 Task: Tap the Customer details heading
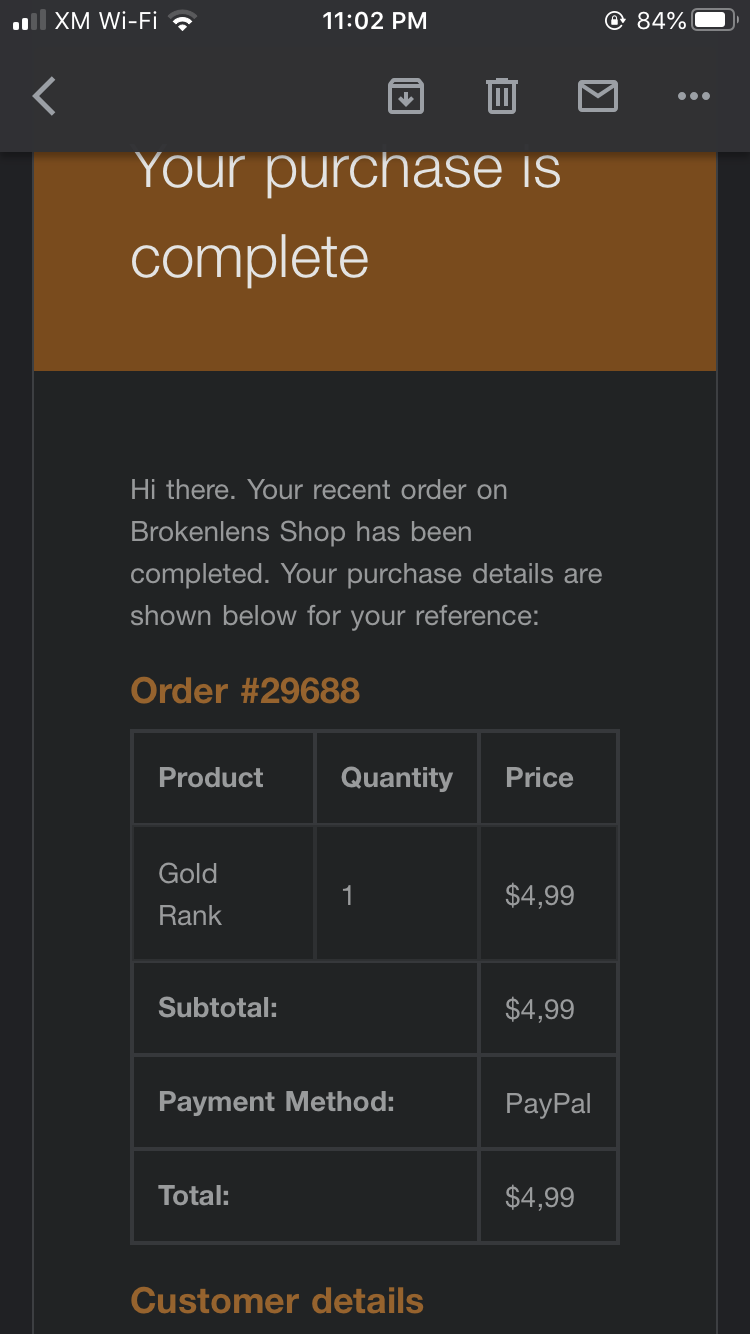tap(277, 1300)
